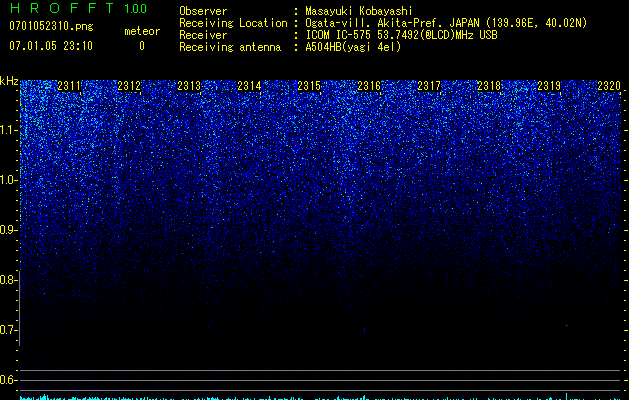Select the file name 0701052310.png

point(51,27)
